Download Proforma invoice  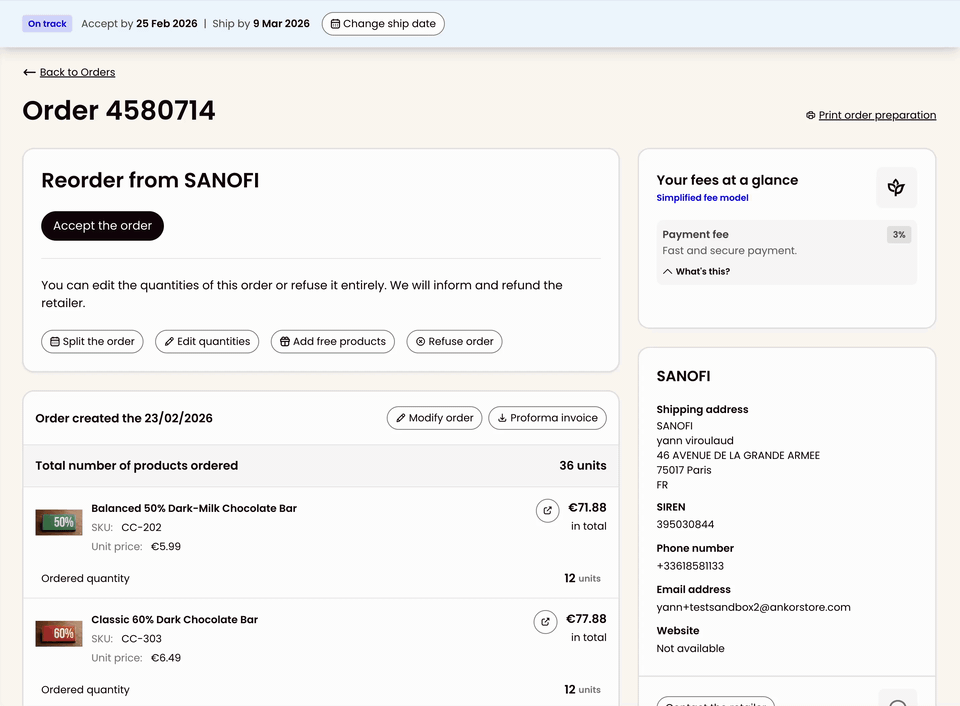(x=547, y=418)
